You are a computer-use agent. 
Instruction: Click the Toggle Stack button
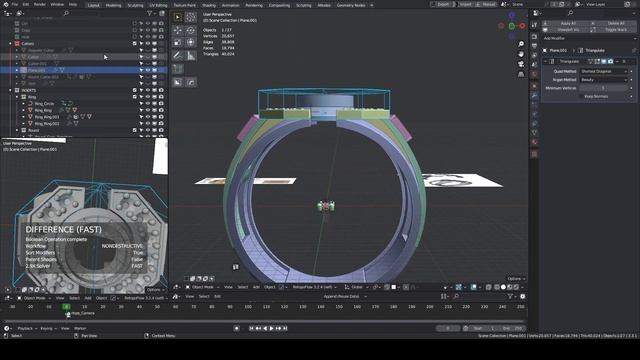click(x=613, y=30)
